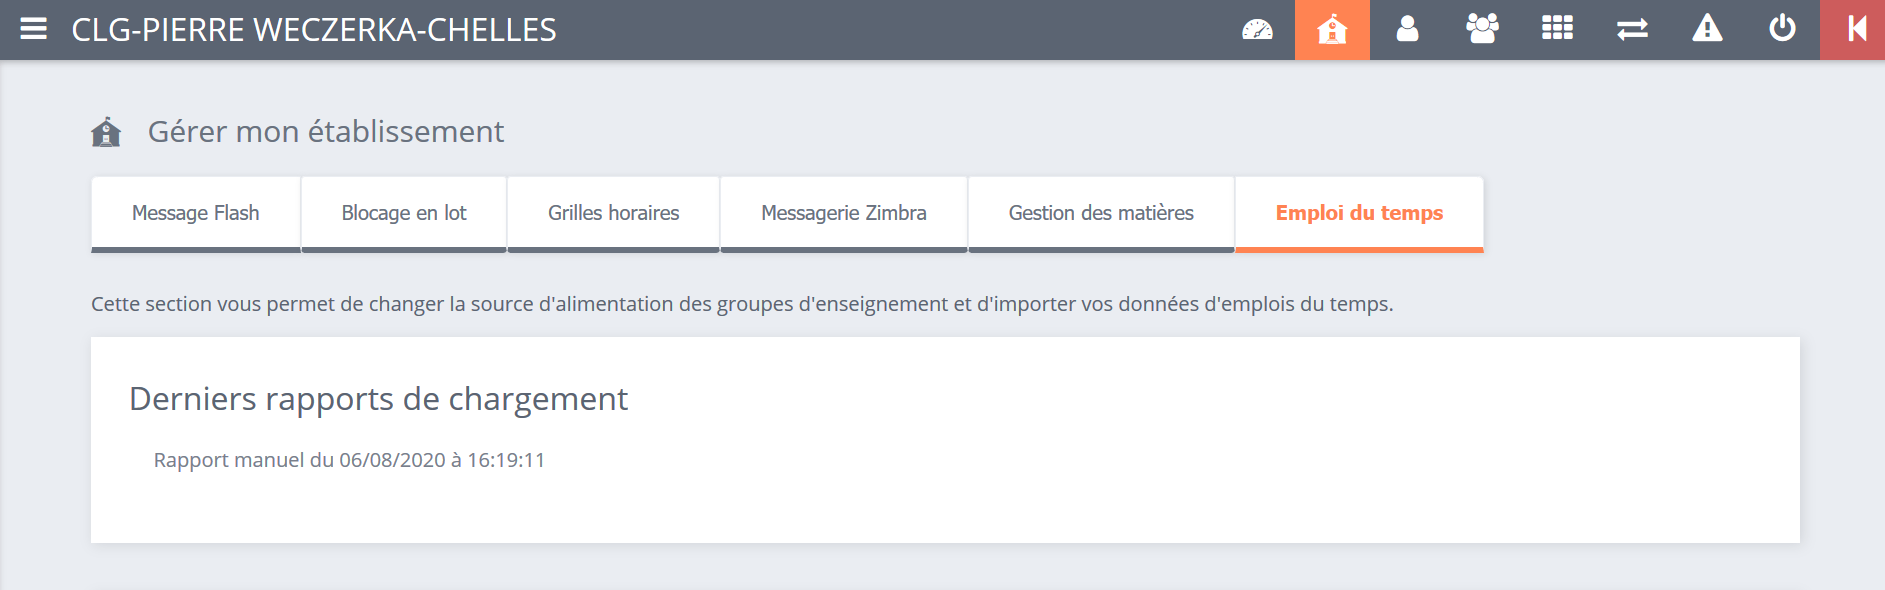
Task: Open the Blocage en lot tab
Action: 404,213
